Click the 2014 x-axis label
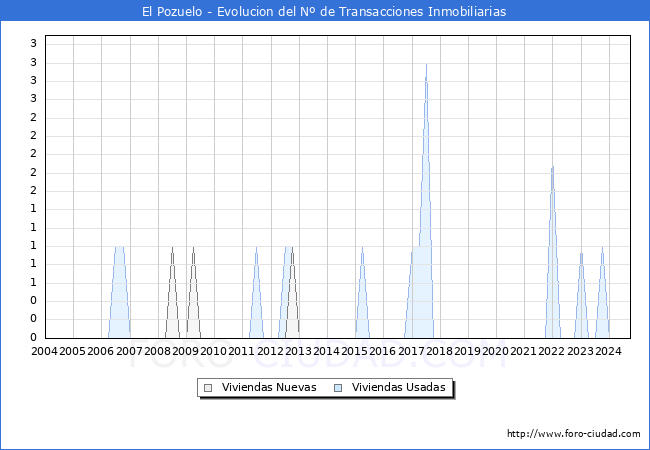 pos(326,351)
